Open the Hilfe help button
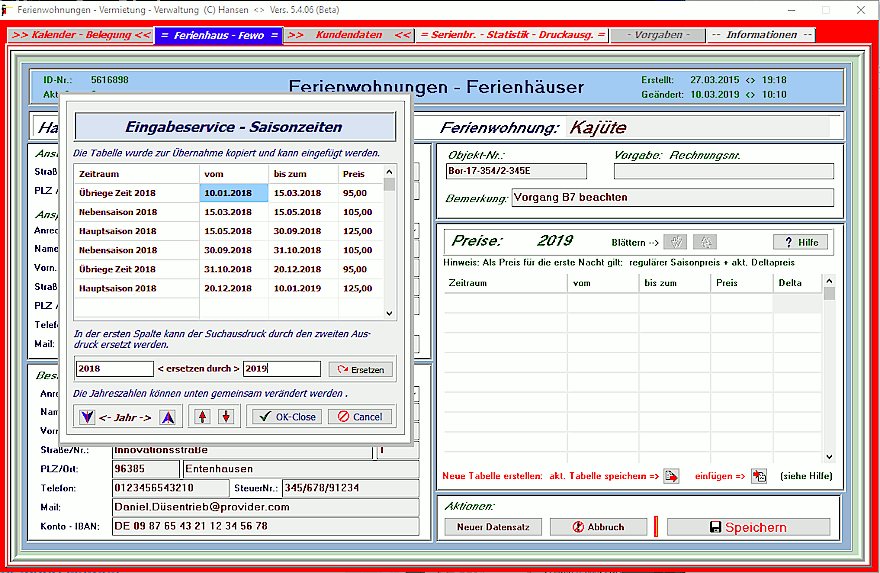 pos(799,242)
